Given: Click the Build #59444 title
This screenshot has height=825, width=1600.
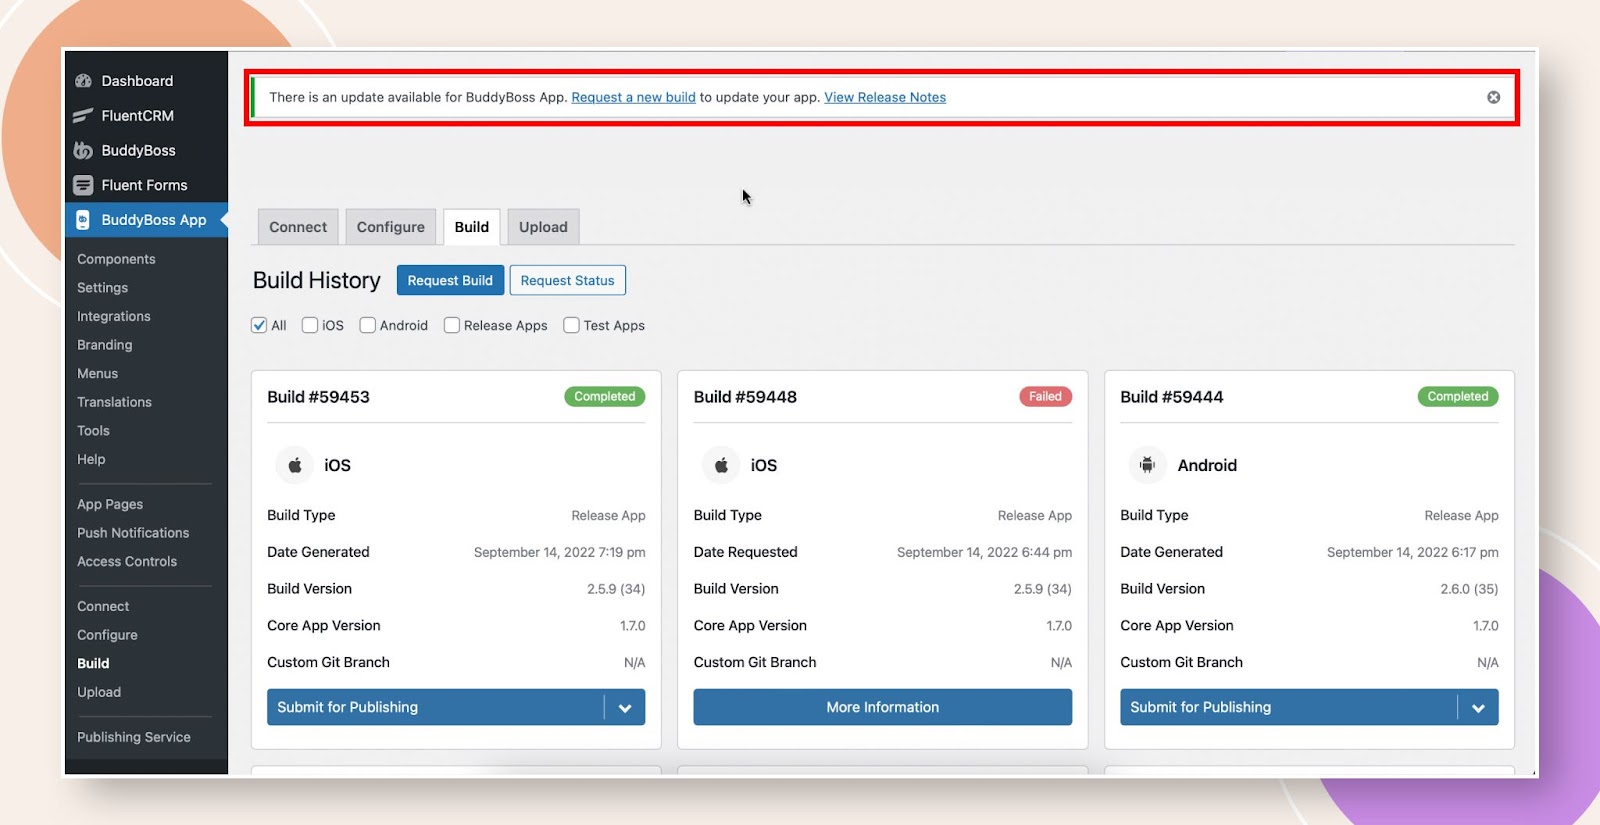Looking at the screenshot, I should point(1171,397).
